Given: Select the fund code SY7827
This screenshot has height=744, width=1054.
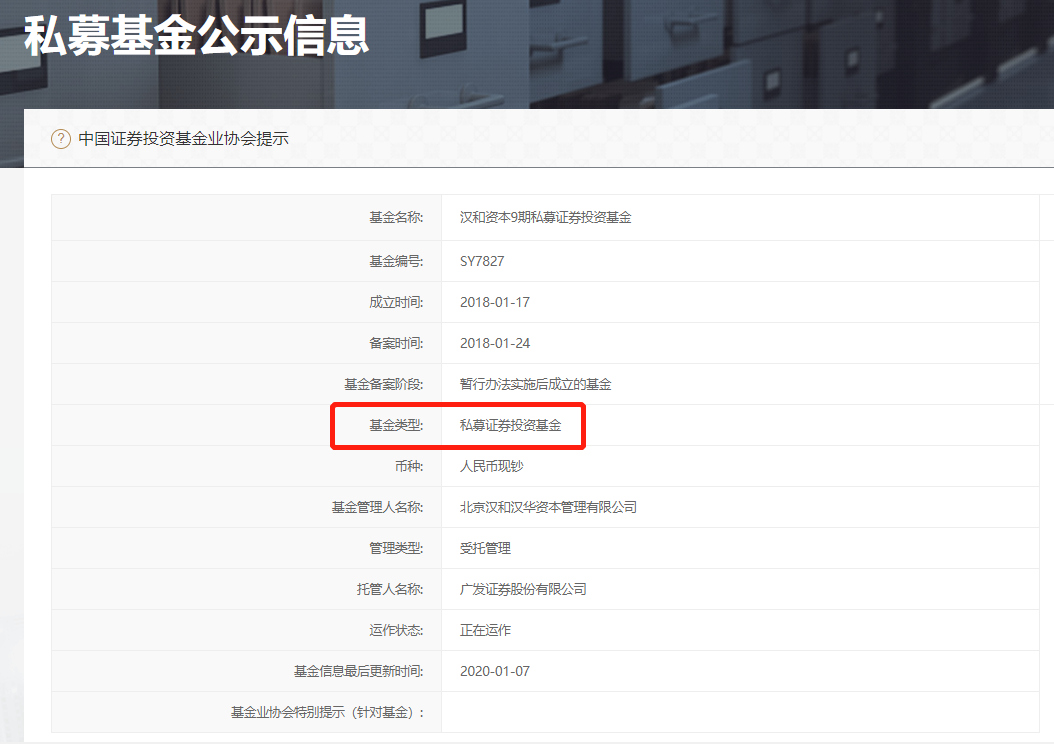Looking at the screenshot, I should [x=481, y=261].
